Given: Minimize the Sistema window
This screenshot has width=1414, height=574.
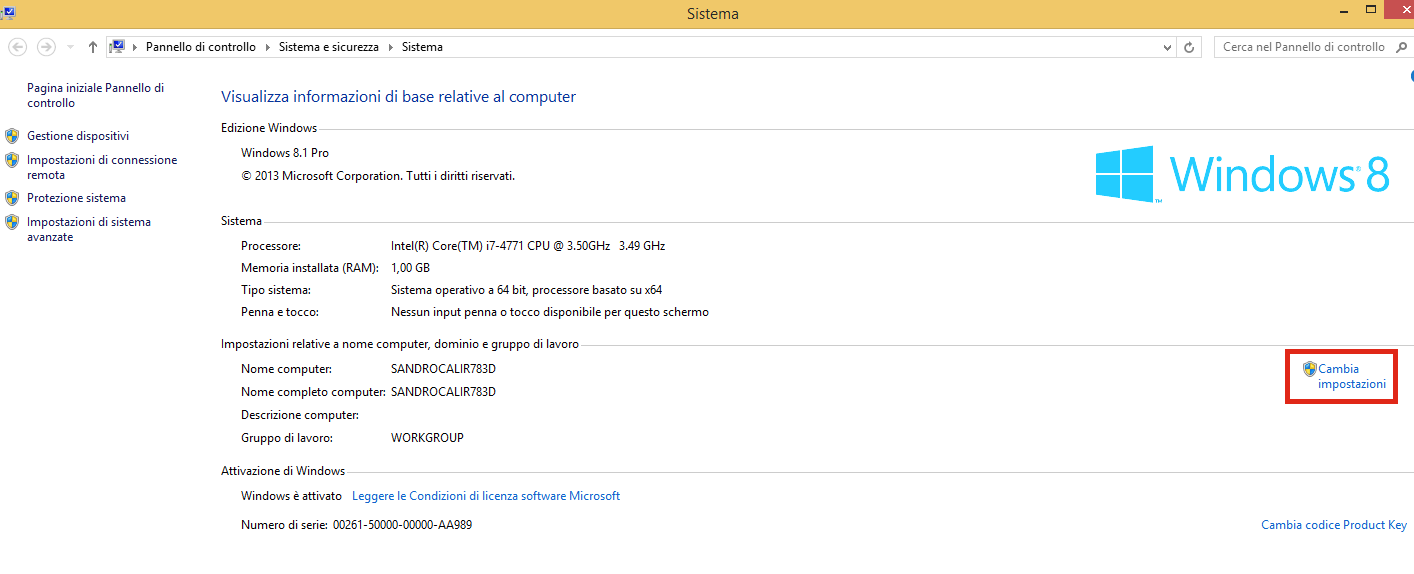Looking at the screenshot, I should 1344,10.
